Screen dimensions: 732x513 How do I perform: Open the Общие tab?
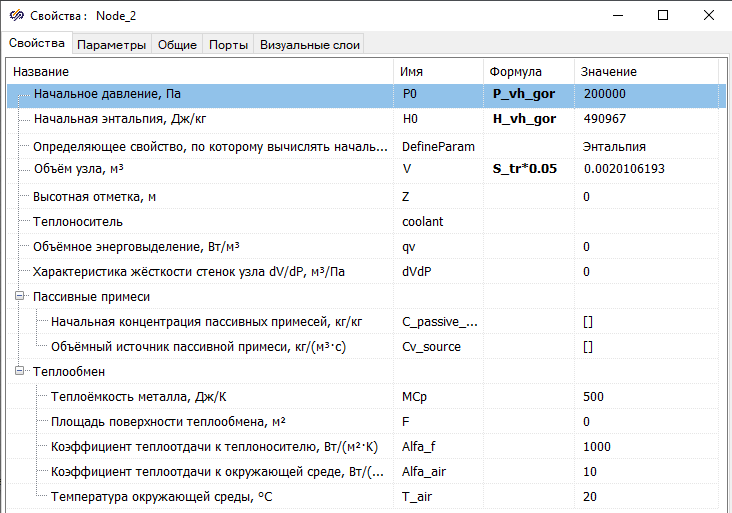[177, 45]
